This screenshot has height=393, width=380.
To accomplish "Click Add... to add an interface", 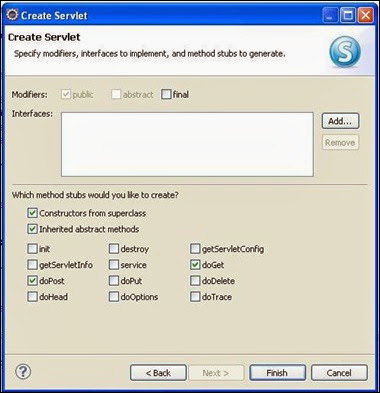I will (340, 121).
